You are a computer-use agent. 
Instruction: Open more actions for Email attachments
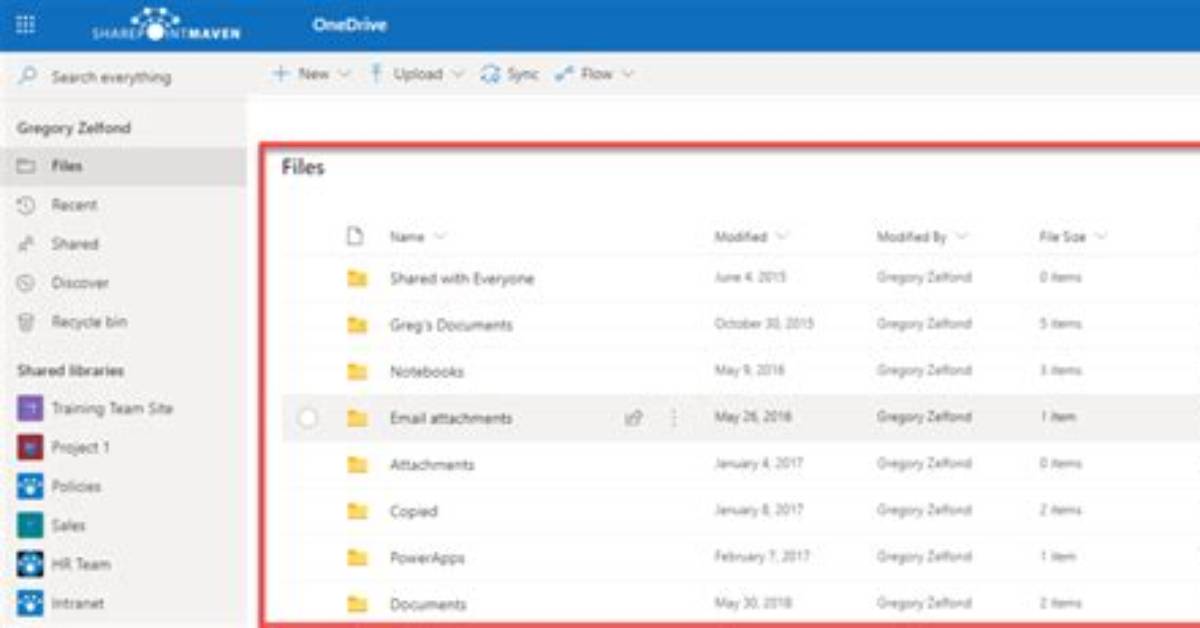(x=673, y=418)
